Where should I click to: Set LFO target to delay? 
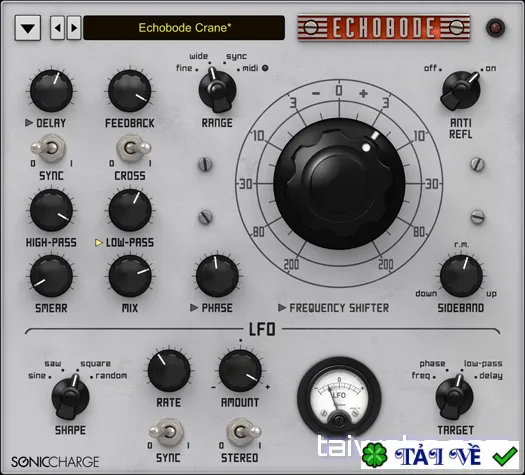(491, 376)
